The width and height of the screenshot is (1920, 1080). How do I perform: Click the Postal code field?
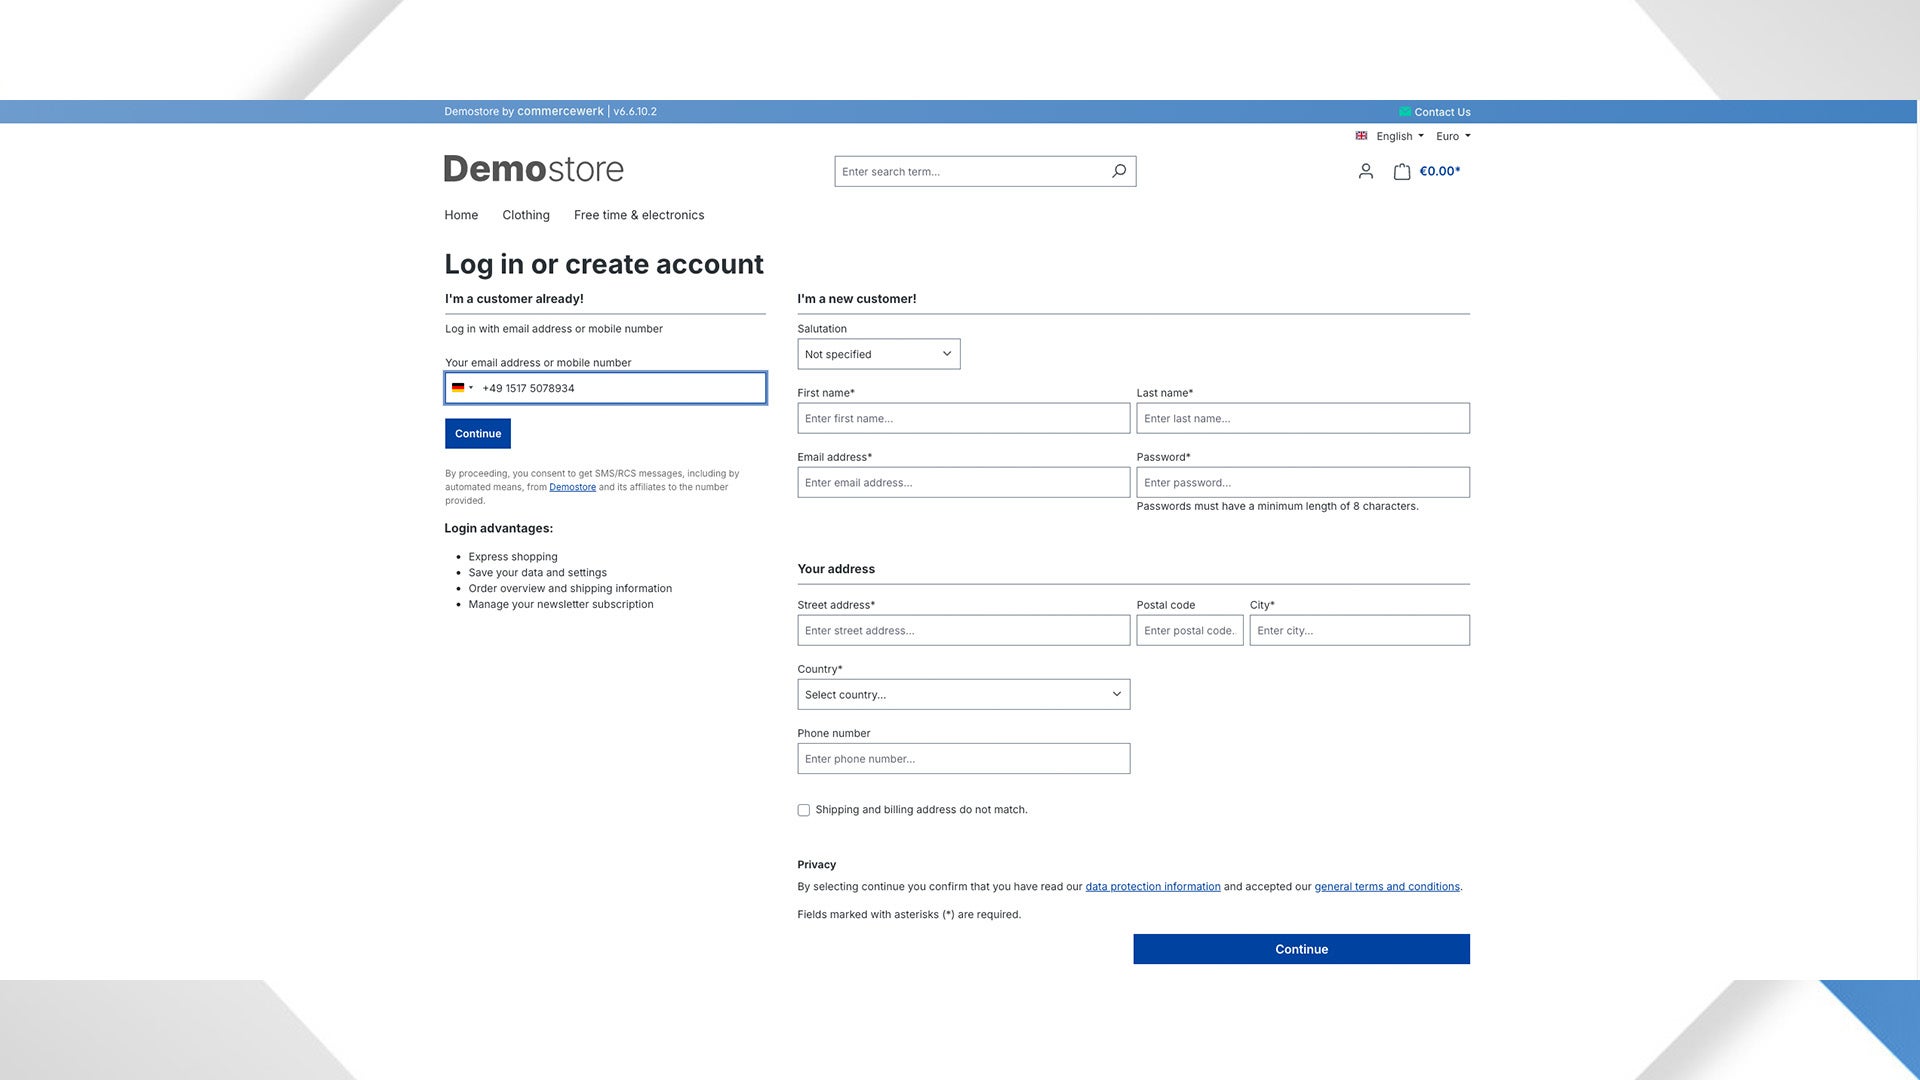tap(1190, 630)
